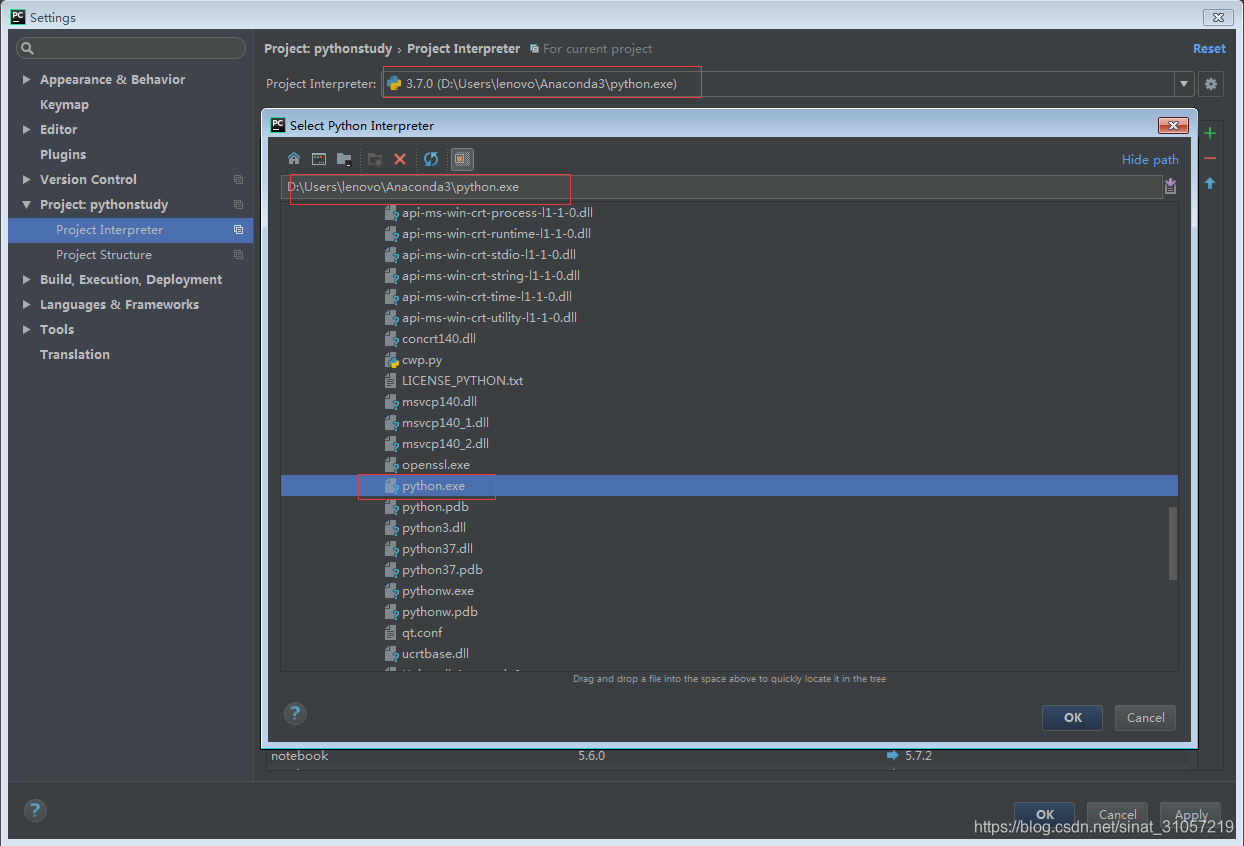Select Project Interpreter in sidebar
Image resolution: width=1244 pixels, height=846 pixels.
tap(130, 230)
